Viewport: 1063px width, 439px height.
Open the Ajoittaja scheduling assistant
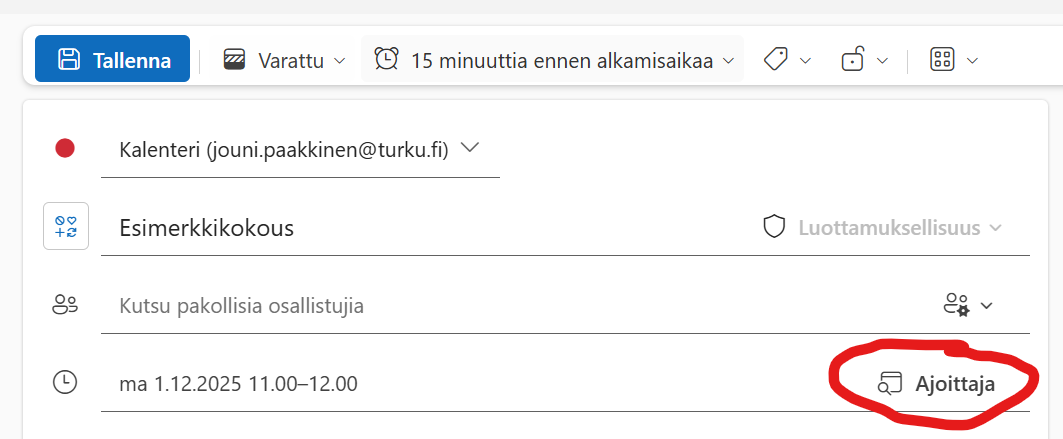click(937, 383)
